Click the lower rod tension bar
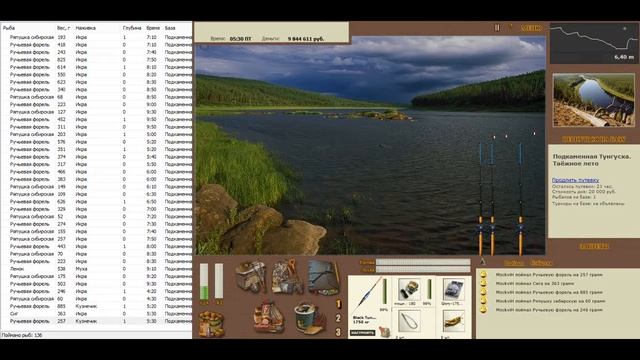Image resolution: width=640 pixels, height=360 pixels. (423, 270)
